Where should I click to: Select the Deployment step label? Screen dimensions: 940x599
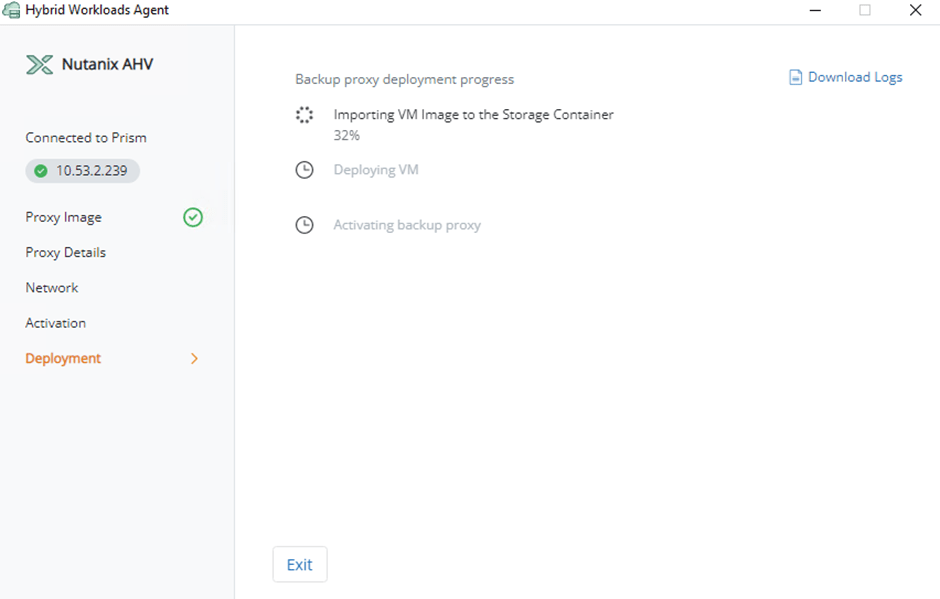(x=63, y=358)
